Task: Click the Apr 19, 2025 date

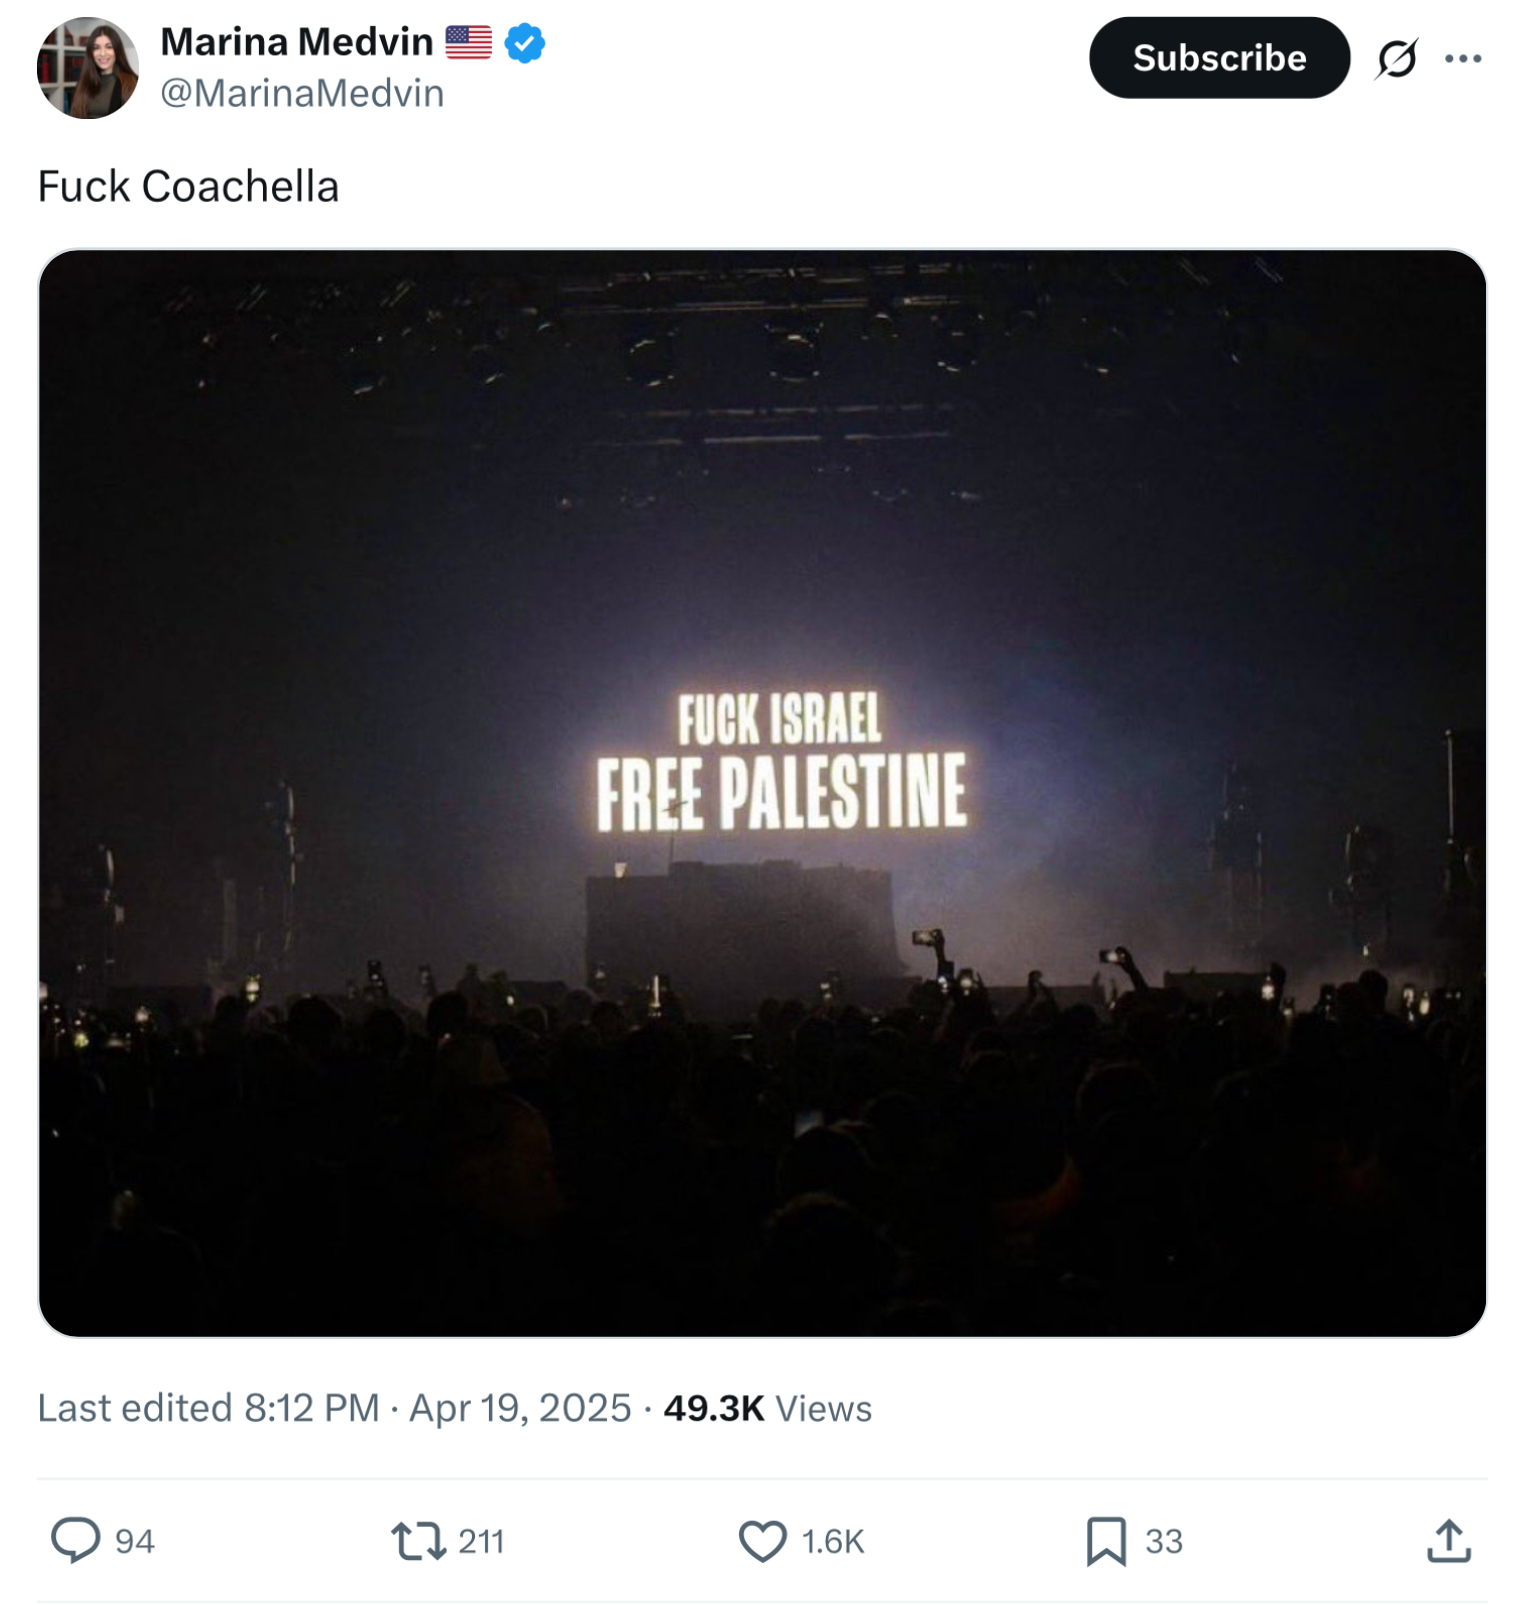Action: (x=520, y=1408)
